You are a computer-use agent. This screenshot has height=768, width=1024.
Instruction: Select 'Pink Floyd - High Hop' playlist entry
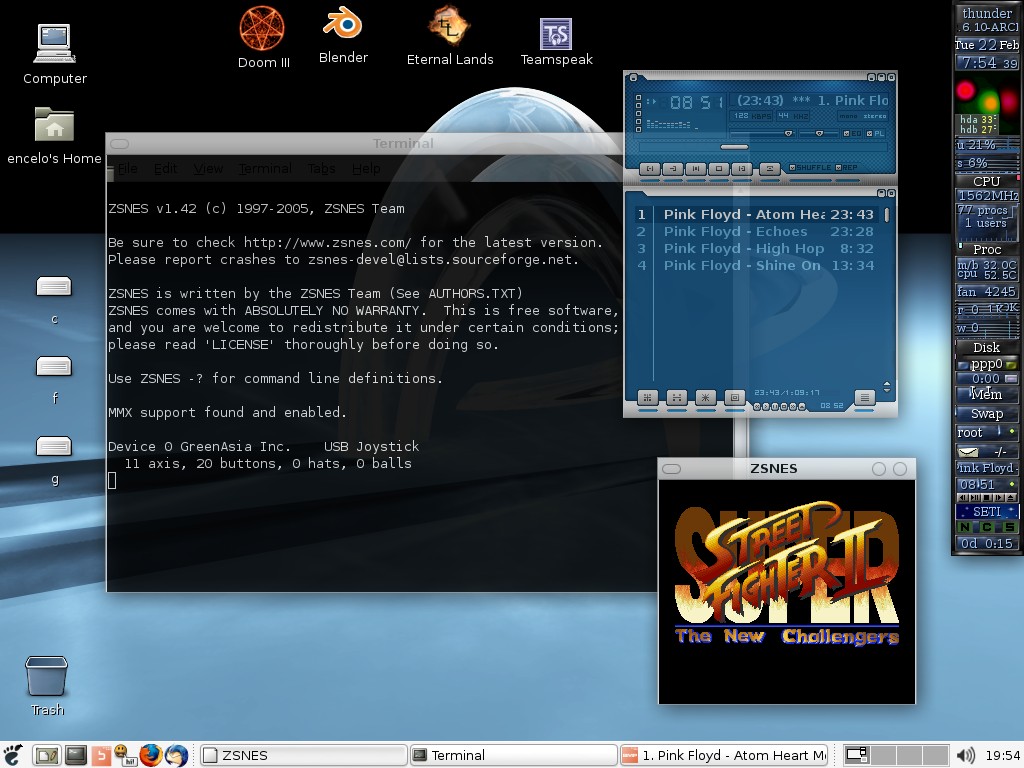click(758, 248)
